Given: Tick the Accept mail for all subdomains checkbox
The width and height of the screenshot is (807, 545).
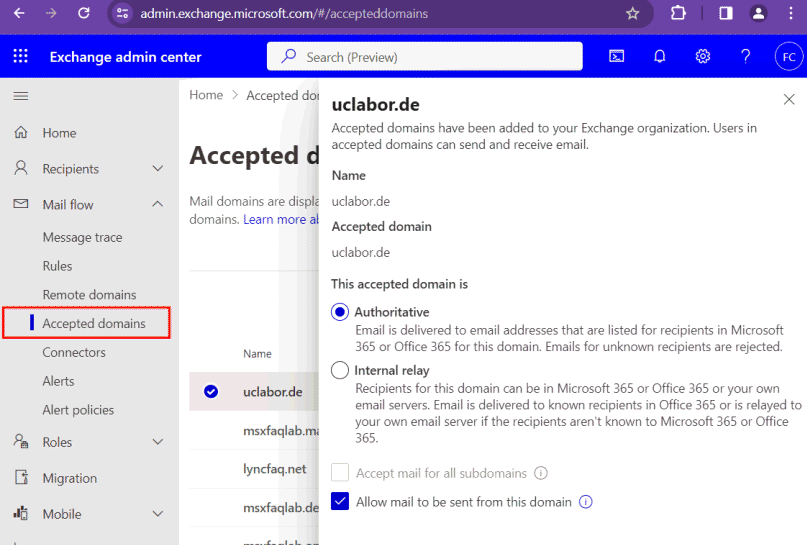Looking at the screenshot, I should pyautogui.click(x=340, y=472).
